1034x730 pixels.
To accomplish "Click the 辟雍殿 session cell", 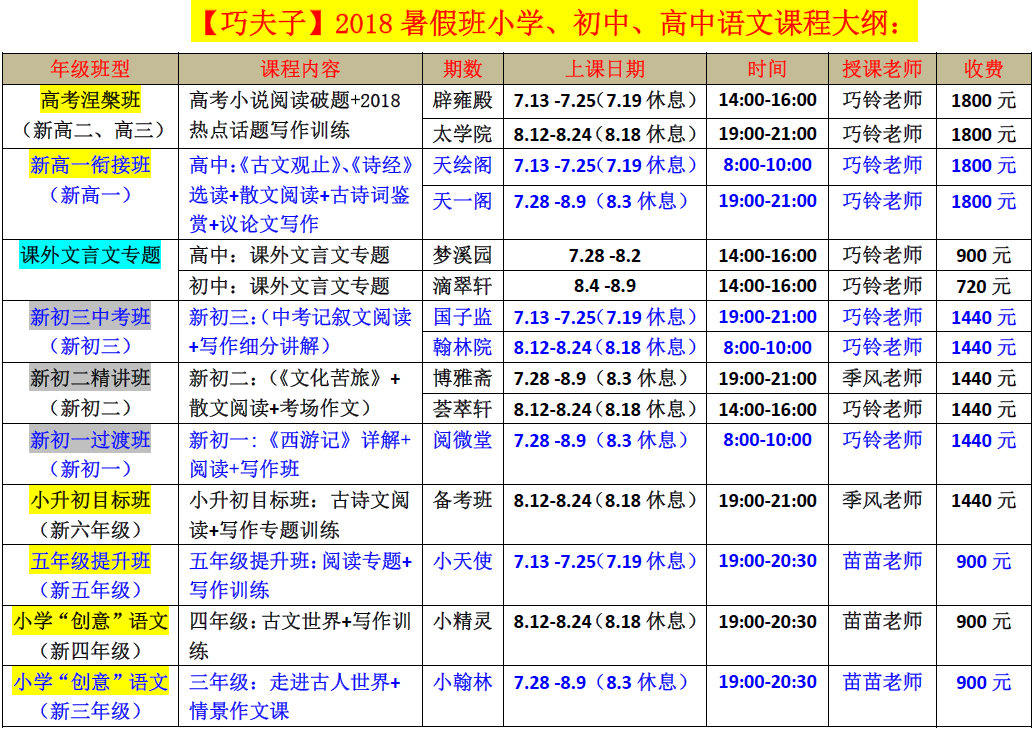I will point(462,101).
